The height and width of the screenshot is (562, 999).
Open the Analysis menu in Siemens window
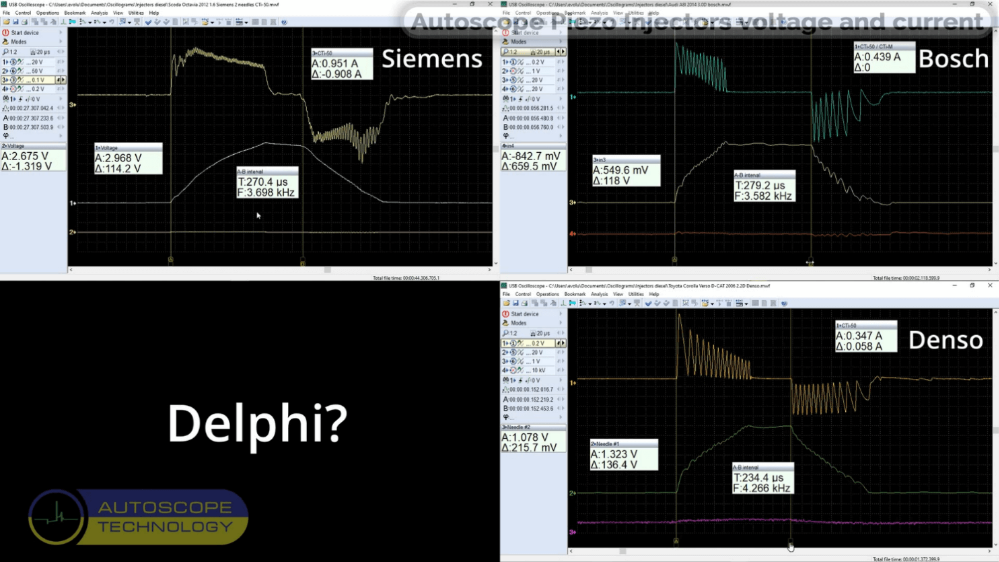point(96,13)
